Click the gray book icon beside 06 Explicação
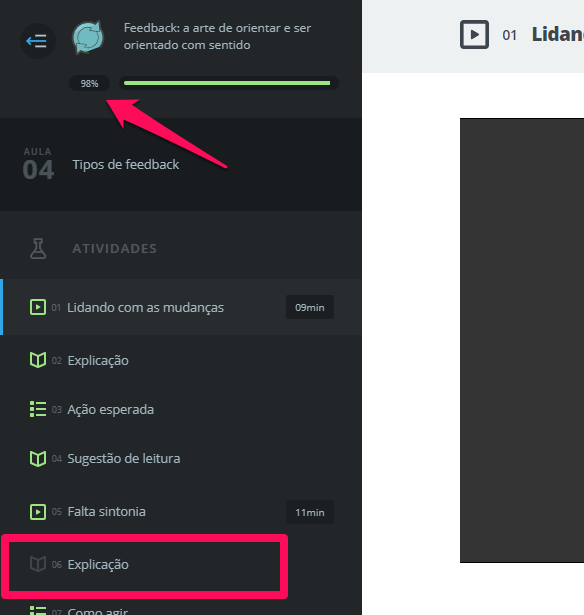The width and height of the screenshot is (584, 615). 38,564
